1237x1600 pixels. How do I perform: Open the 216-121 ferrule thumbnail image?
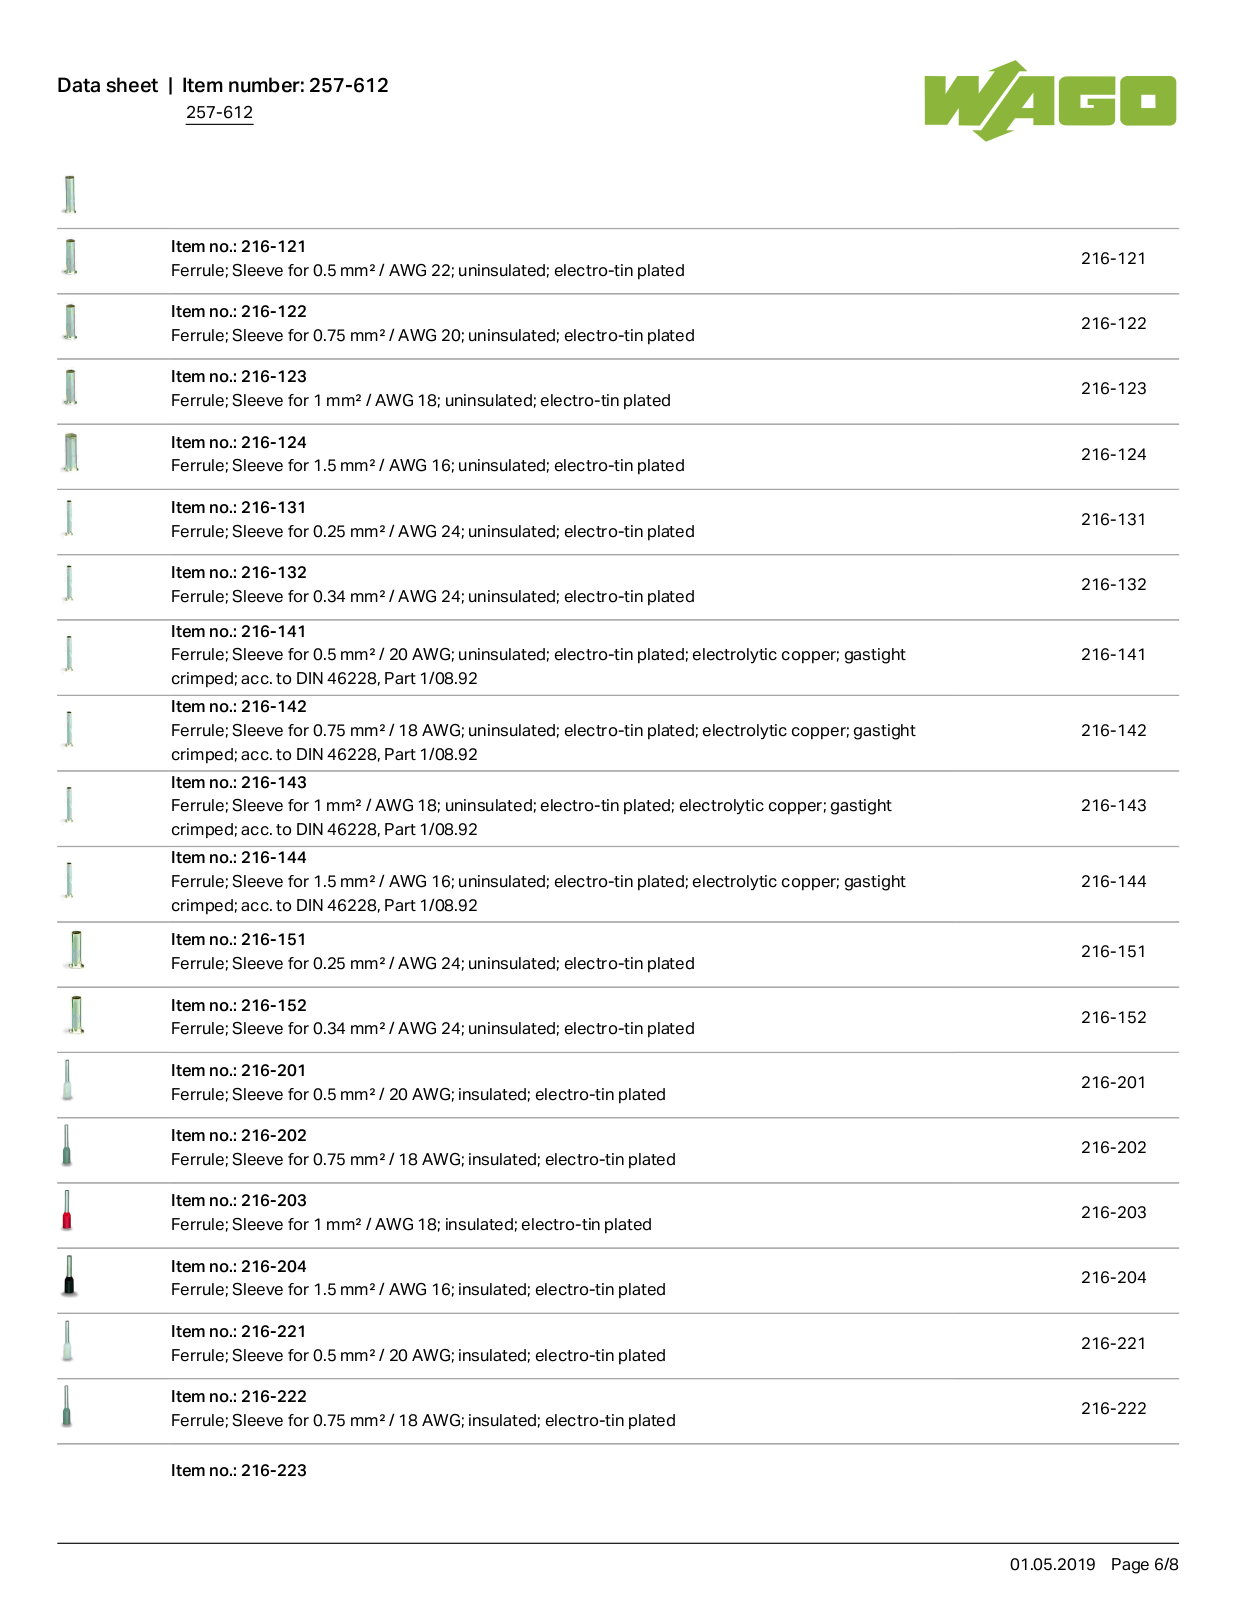click(x=70, y=257)
